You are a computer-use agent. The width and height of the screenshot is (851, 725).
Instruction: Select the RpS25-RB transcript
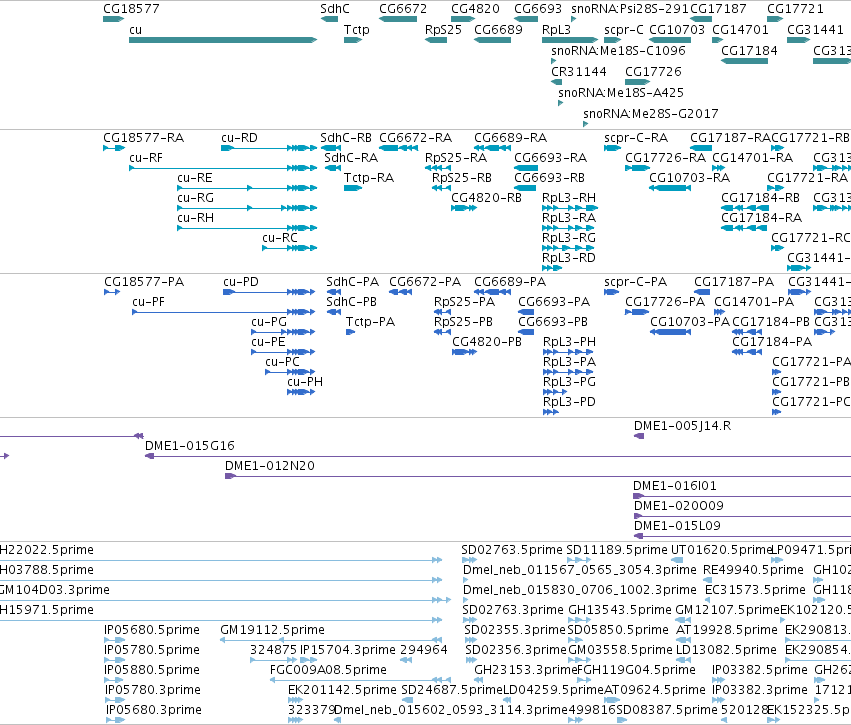(x=441, y=188)
